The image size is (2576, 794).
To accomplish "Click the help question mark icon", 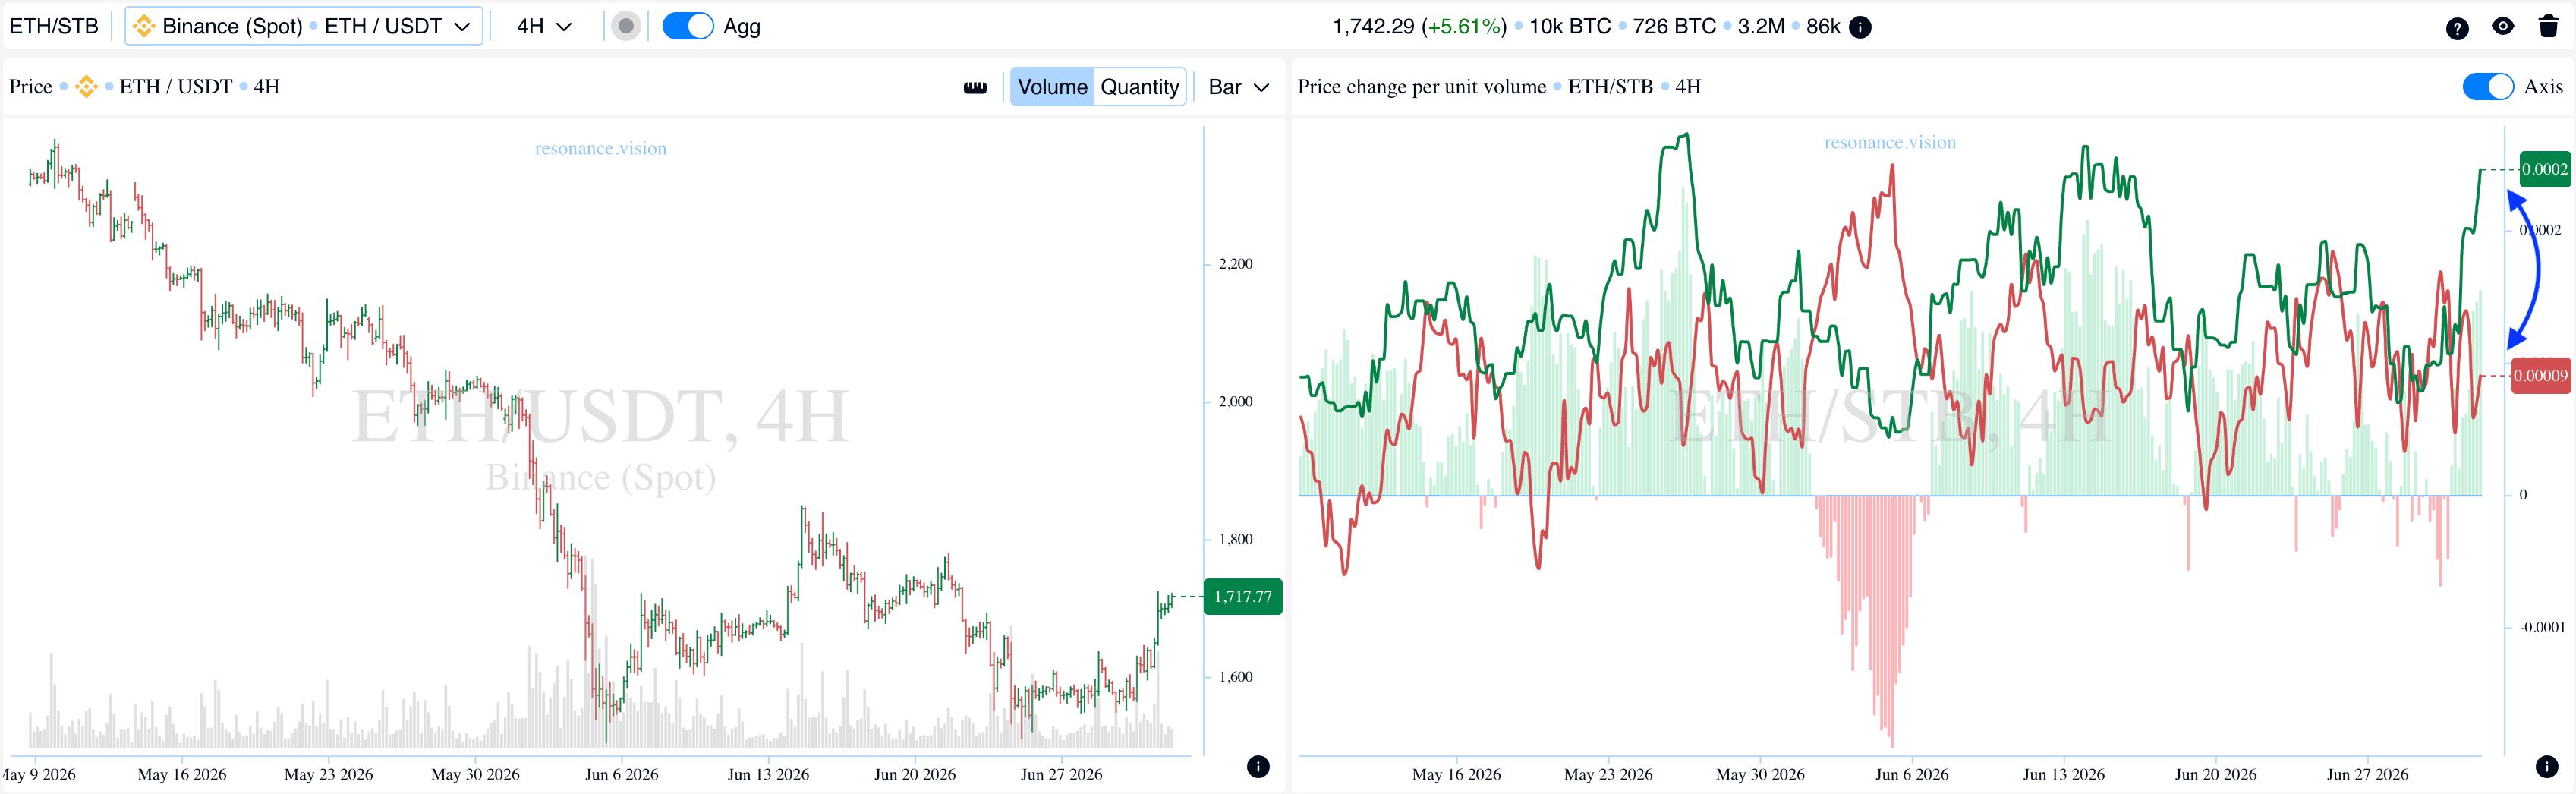I will [x=2457, y=28].
